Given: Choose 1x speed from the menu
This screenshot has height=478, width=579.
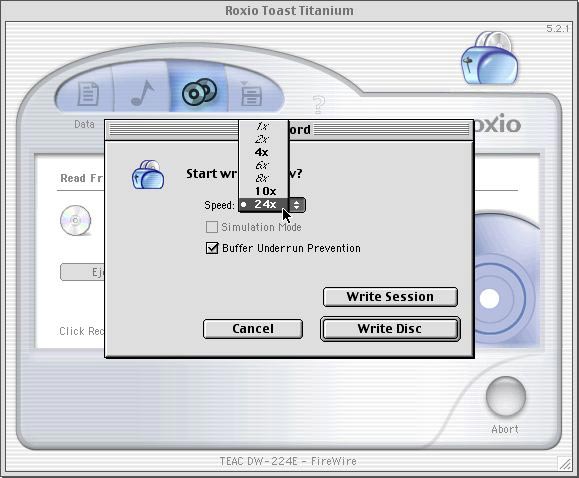Looking at the screenshot, I should coord(263,126).
